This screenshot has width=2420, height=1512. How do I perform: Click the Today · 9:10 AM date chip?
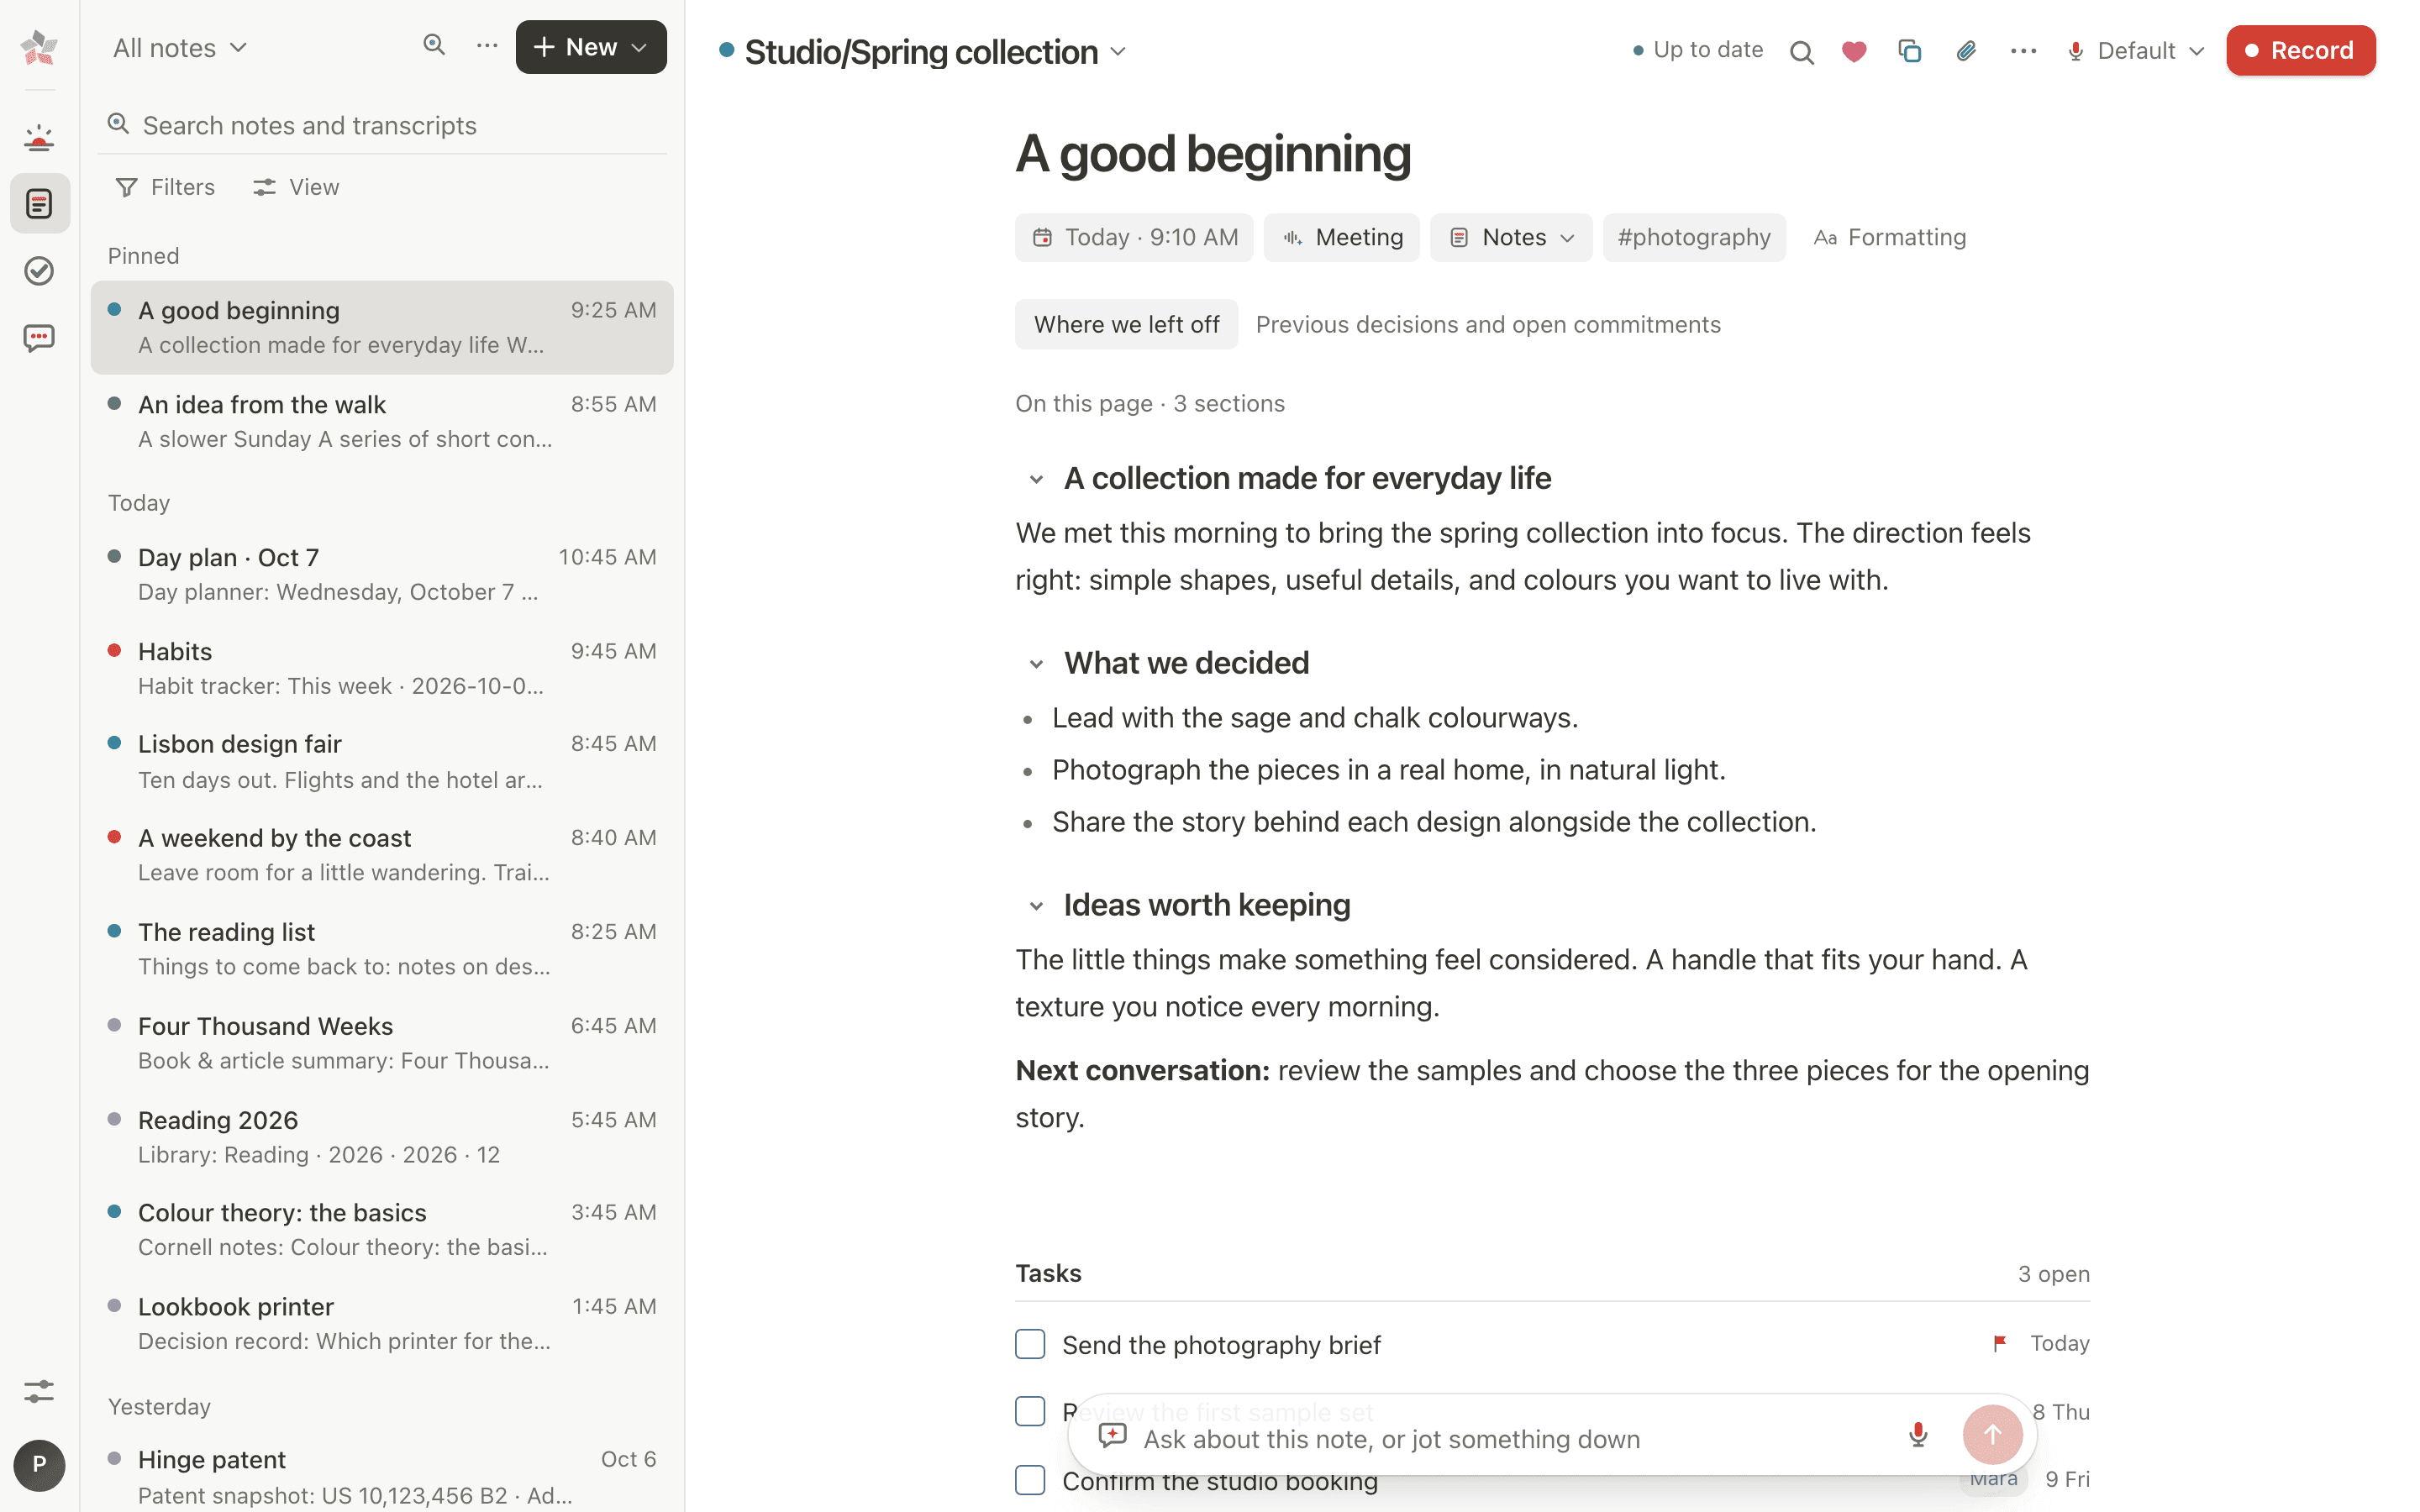pyautogui.click(x=1134, y=238)
